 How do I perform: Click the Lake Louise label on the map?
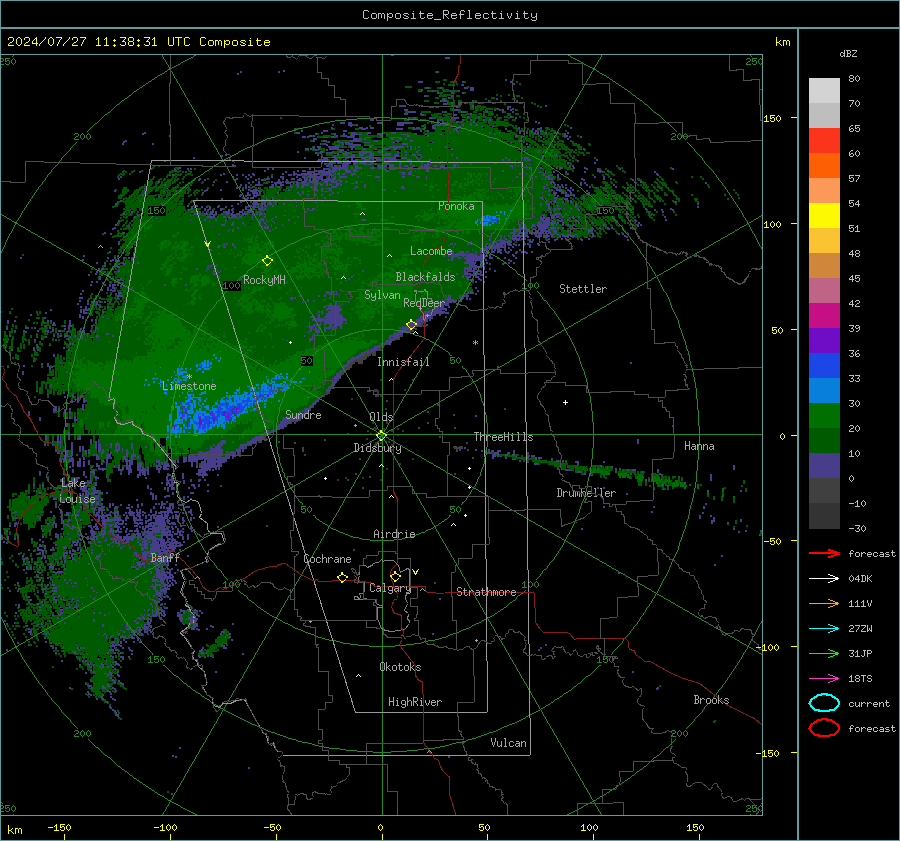pyautogui.click(x=77, y=491)
